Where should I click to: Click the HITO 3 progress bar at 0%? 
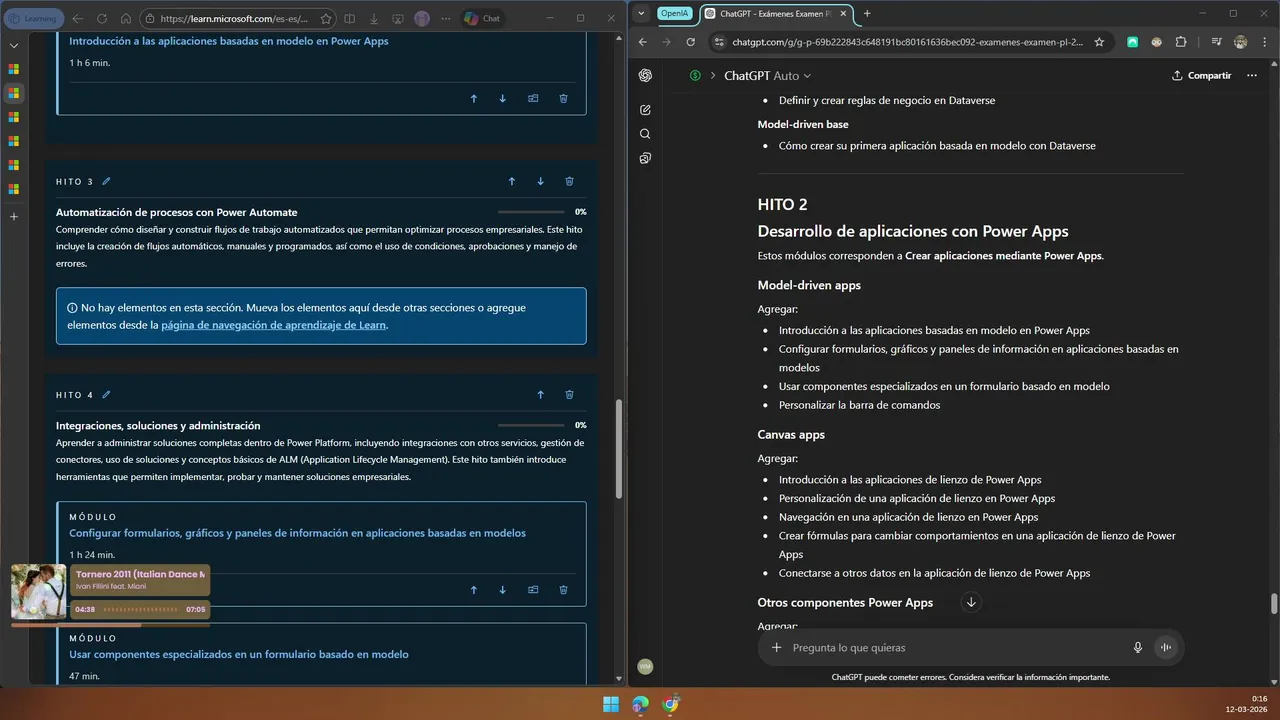(531, 212)
